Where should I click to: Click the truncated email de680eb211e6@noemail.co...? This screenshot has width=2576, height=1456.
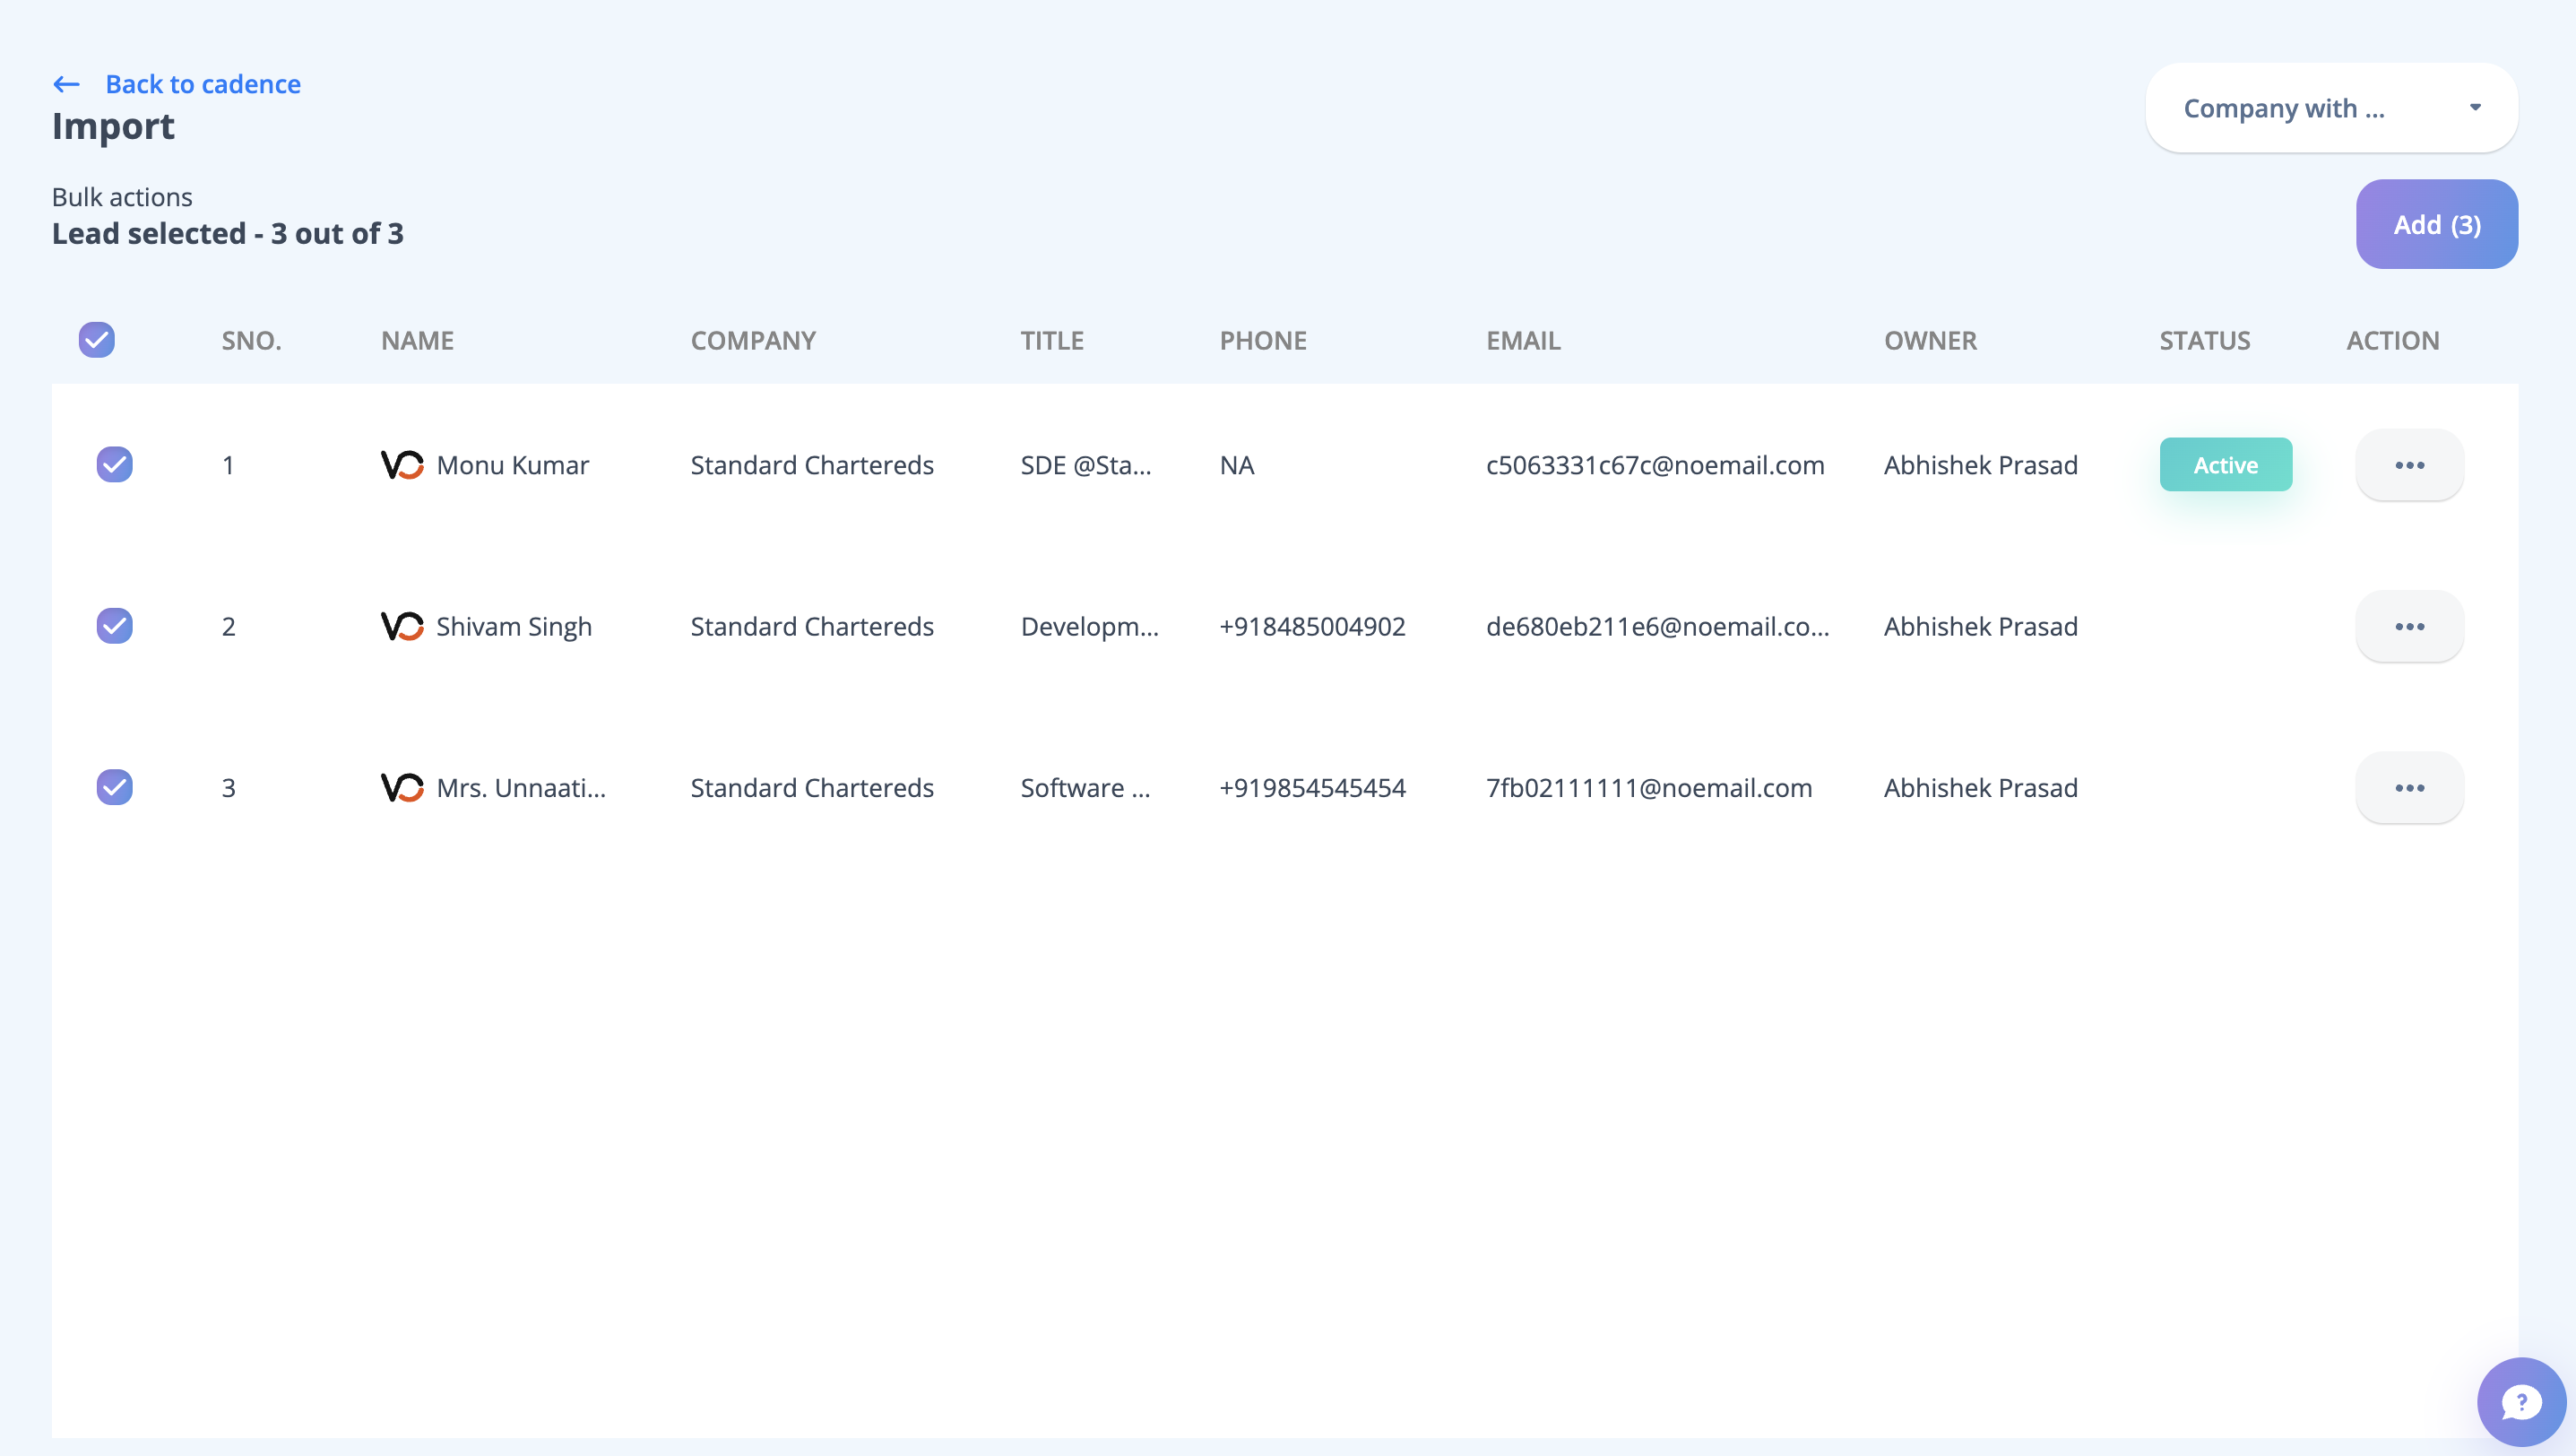pyautogui.click(x=1657, y=627)
